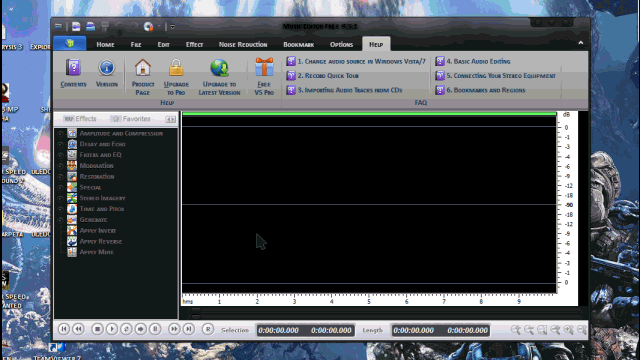Screen dimensions: 640x360
Task: Select the Favorites panel tab
Action: [x=131, y=119]
